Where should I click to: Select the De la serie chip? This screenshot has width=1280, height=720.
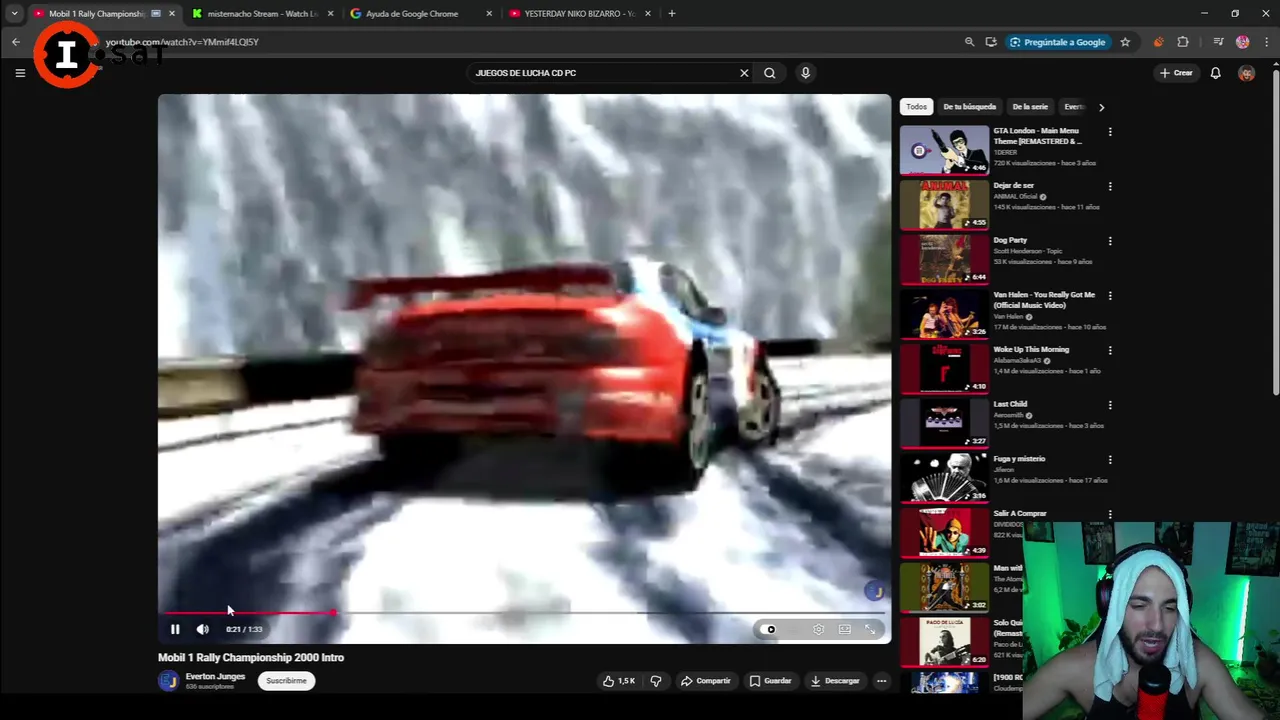(1030, 107)
